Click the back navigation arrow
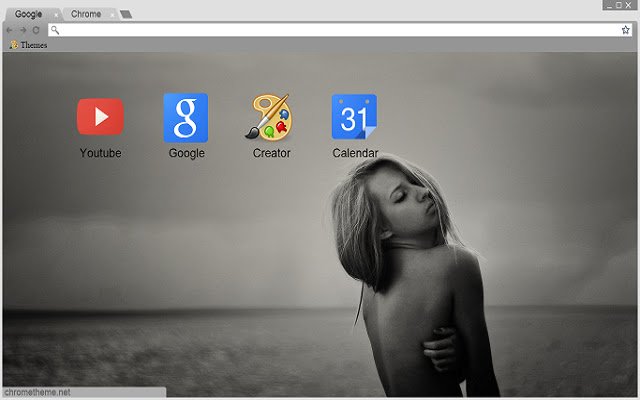Viewport: 640px width, 400px height. (10, 30)
